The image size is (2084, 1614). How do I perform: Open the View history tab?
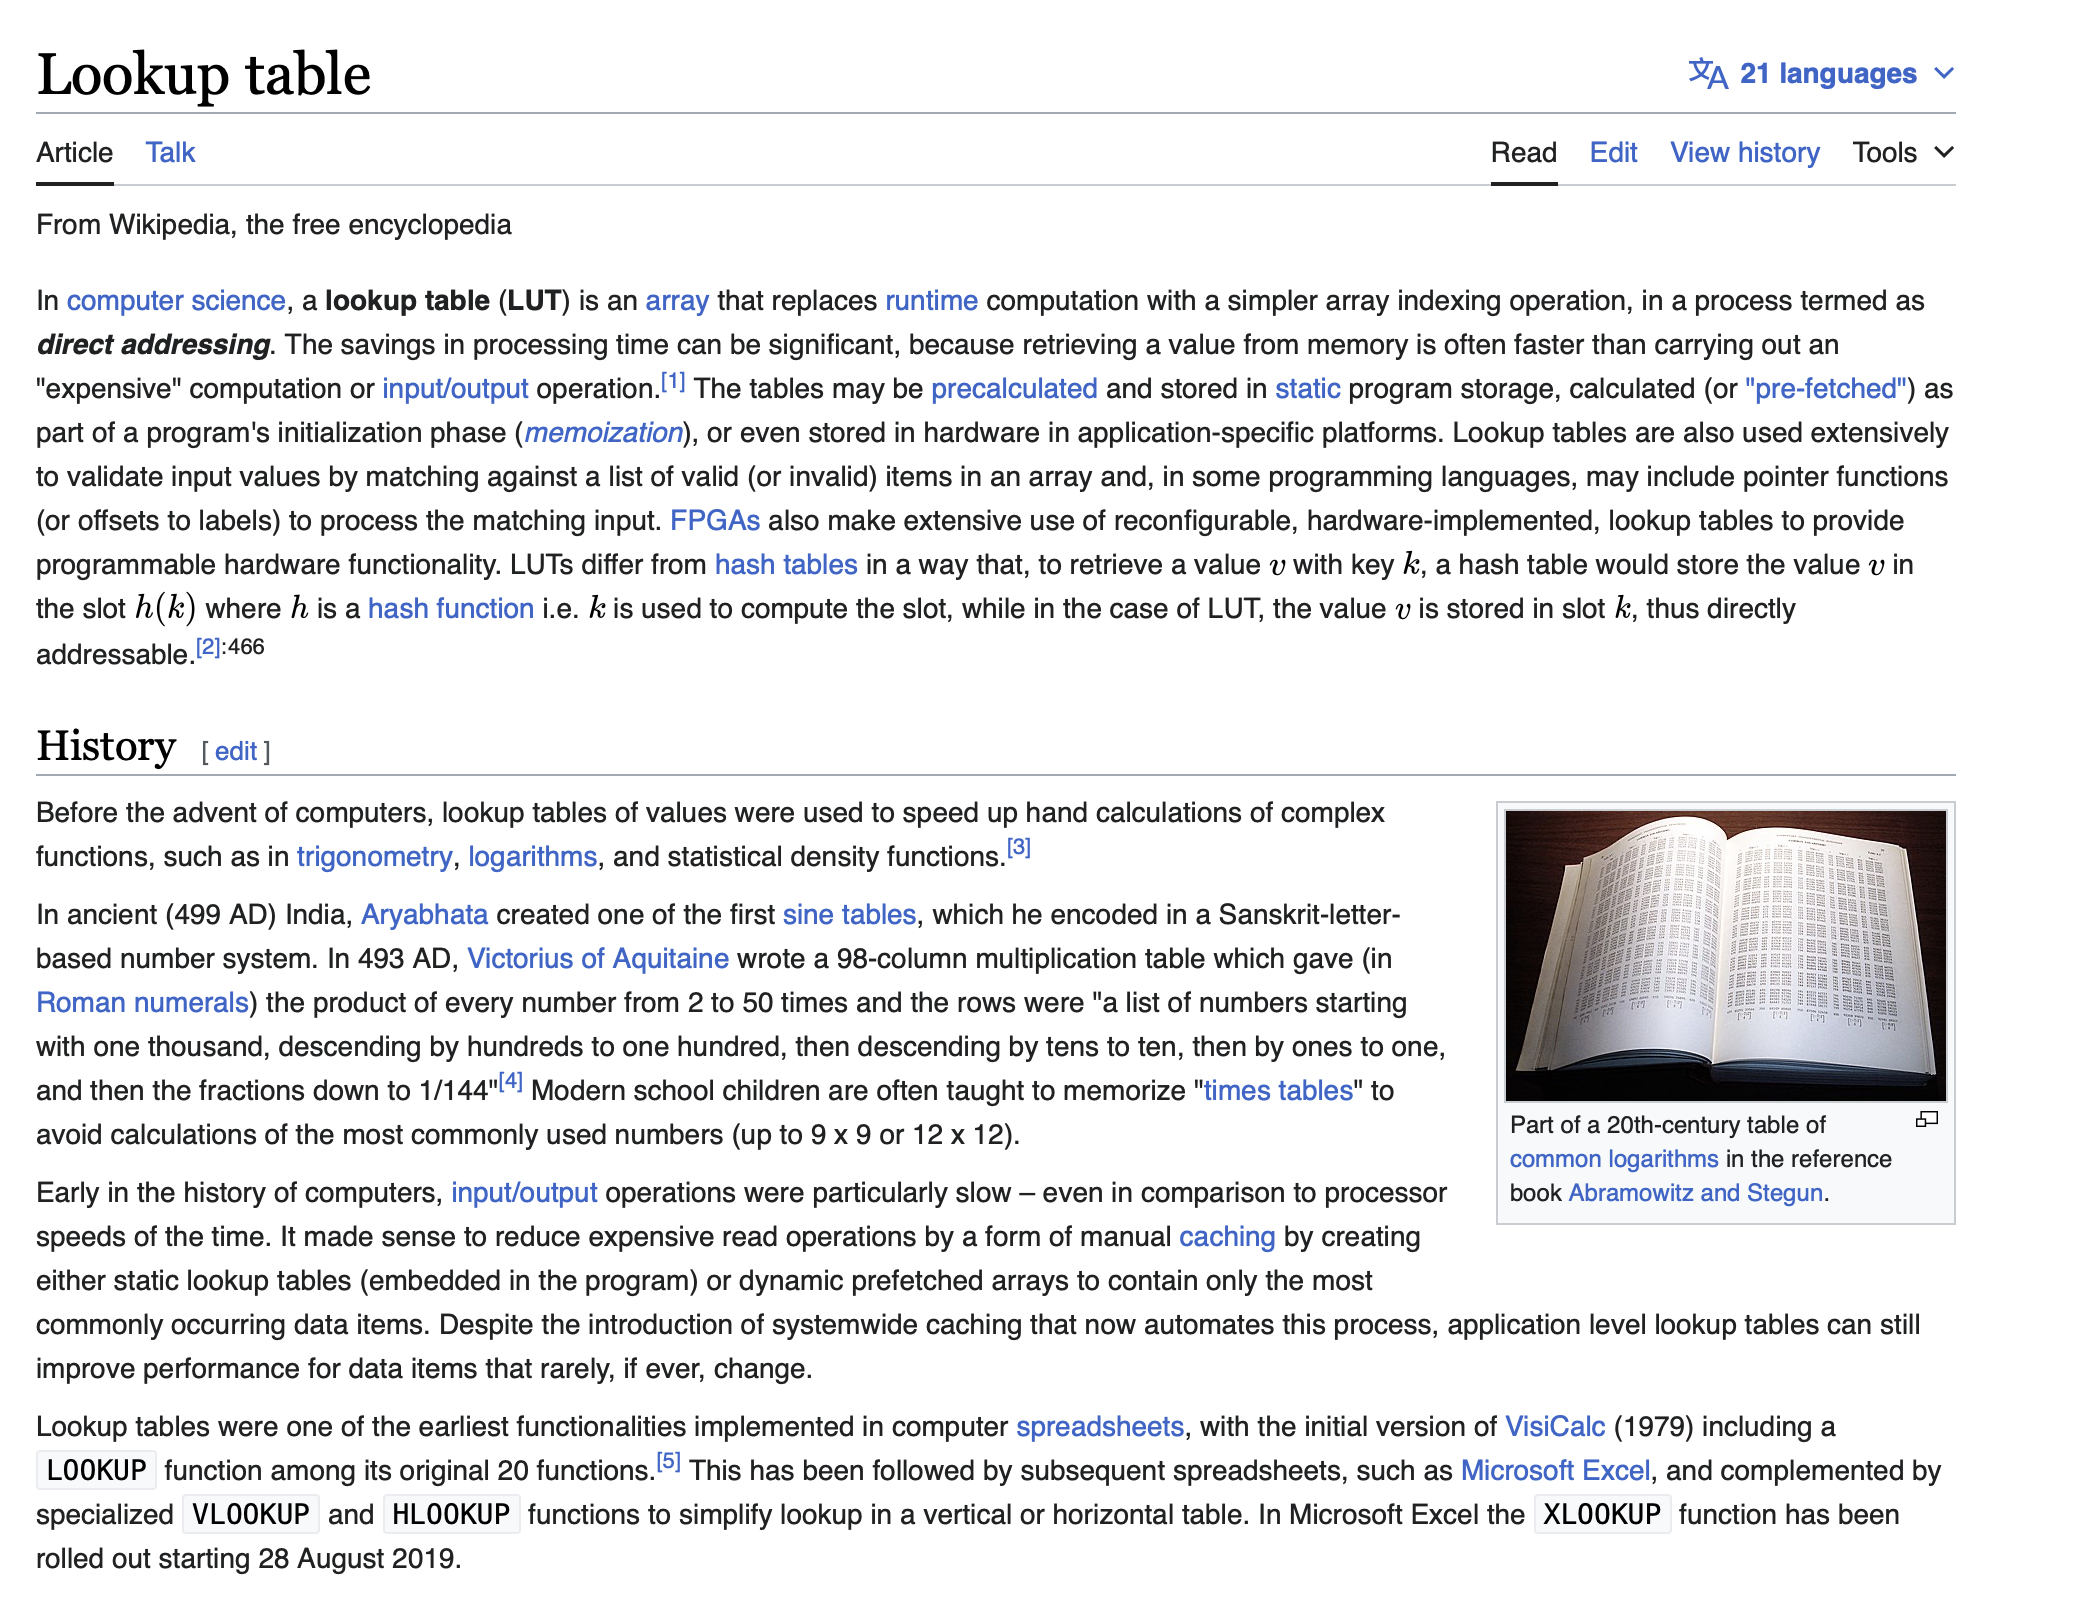(1745, 152)
